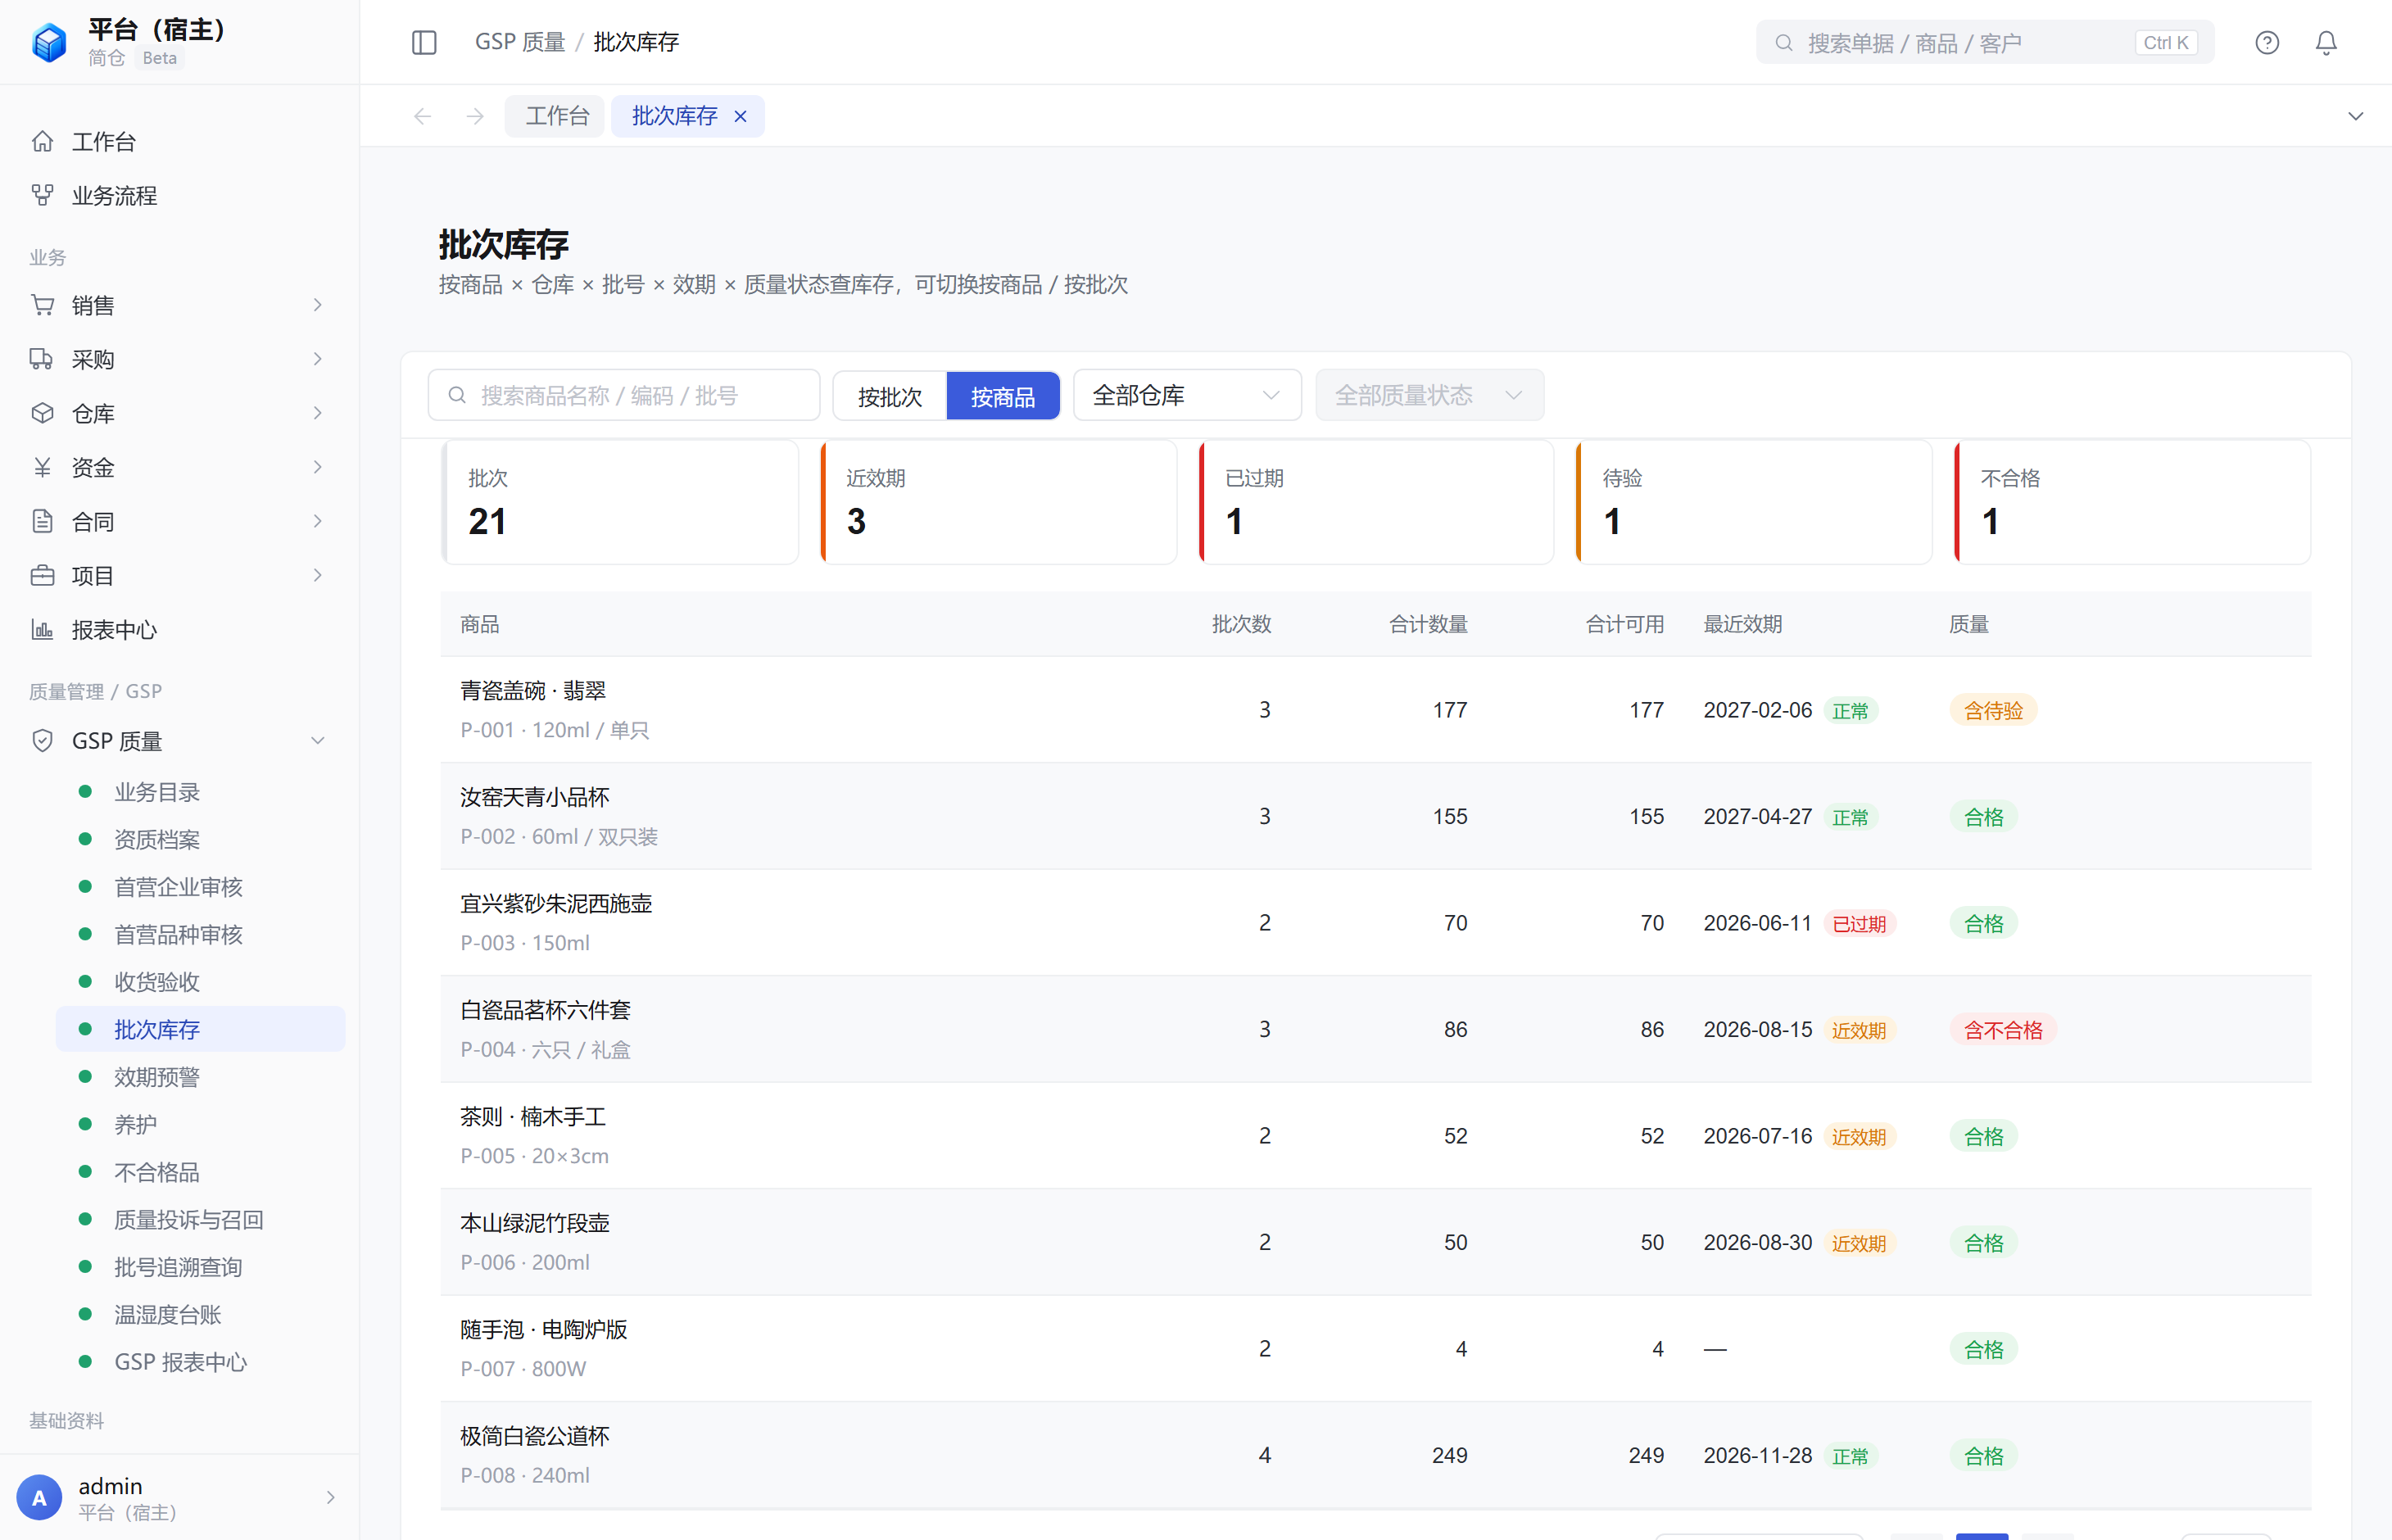2392x1540 pixels.
Task: Click the 含不合格 tag for 白瓷品茗杯六件套
Action: click(x=2003, y=1030)
